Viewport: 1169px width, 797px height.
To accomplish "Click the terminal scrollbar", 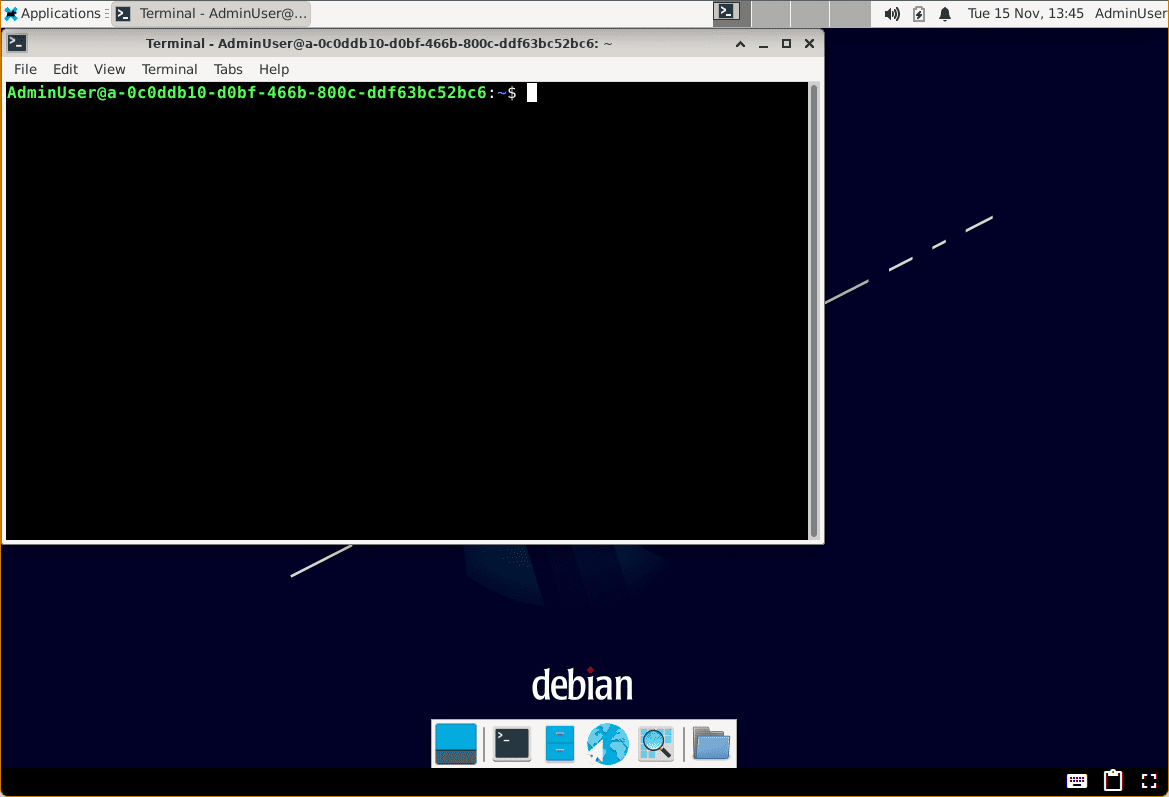I will click(814, 311).
